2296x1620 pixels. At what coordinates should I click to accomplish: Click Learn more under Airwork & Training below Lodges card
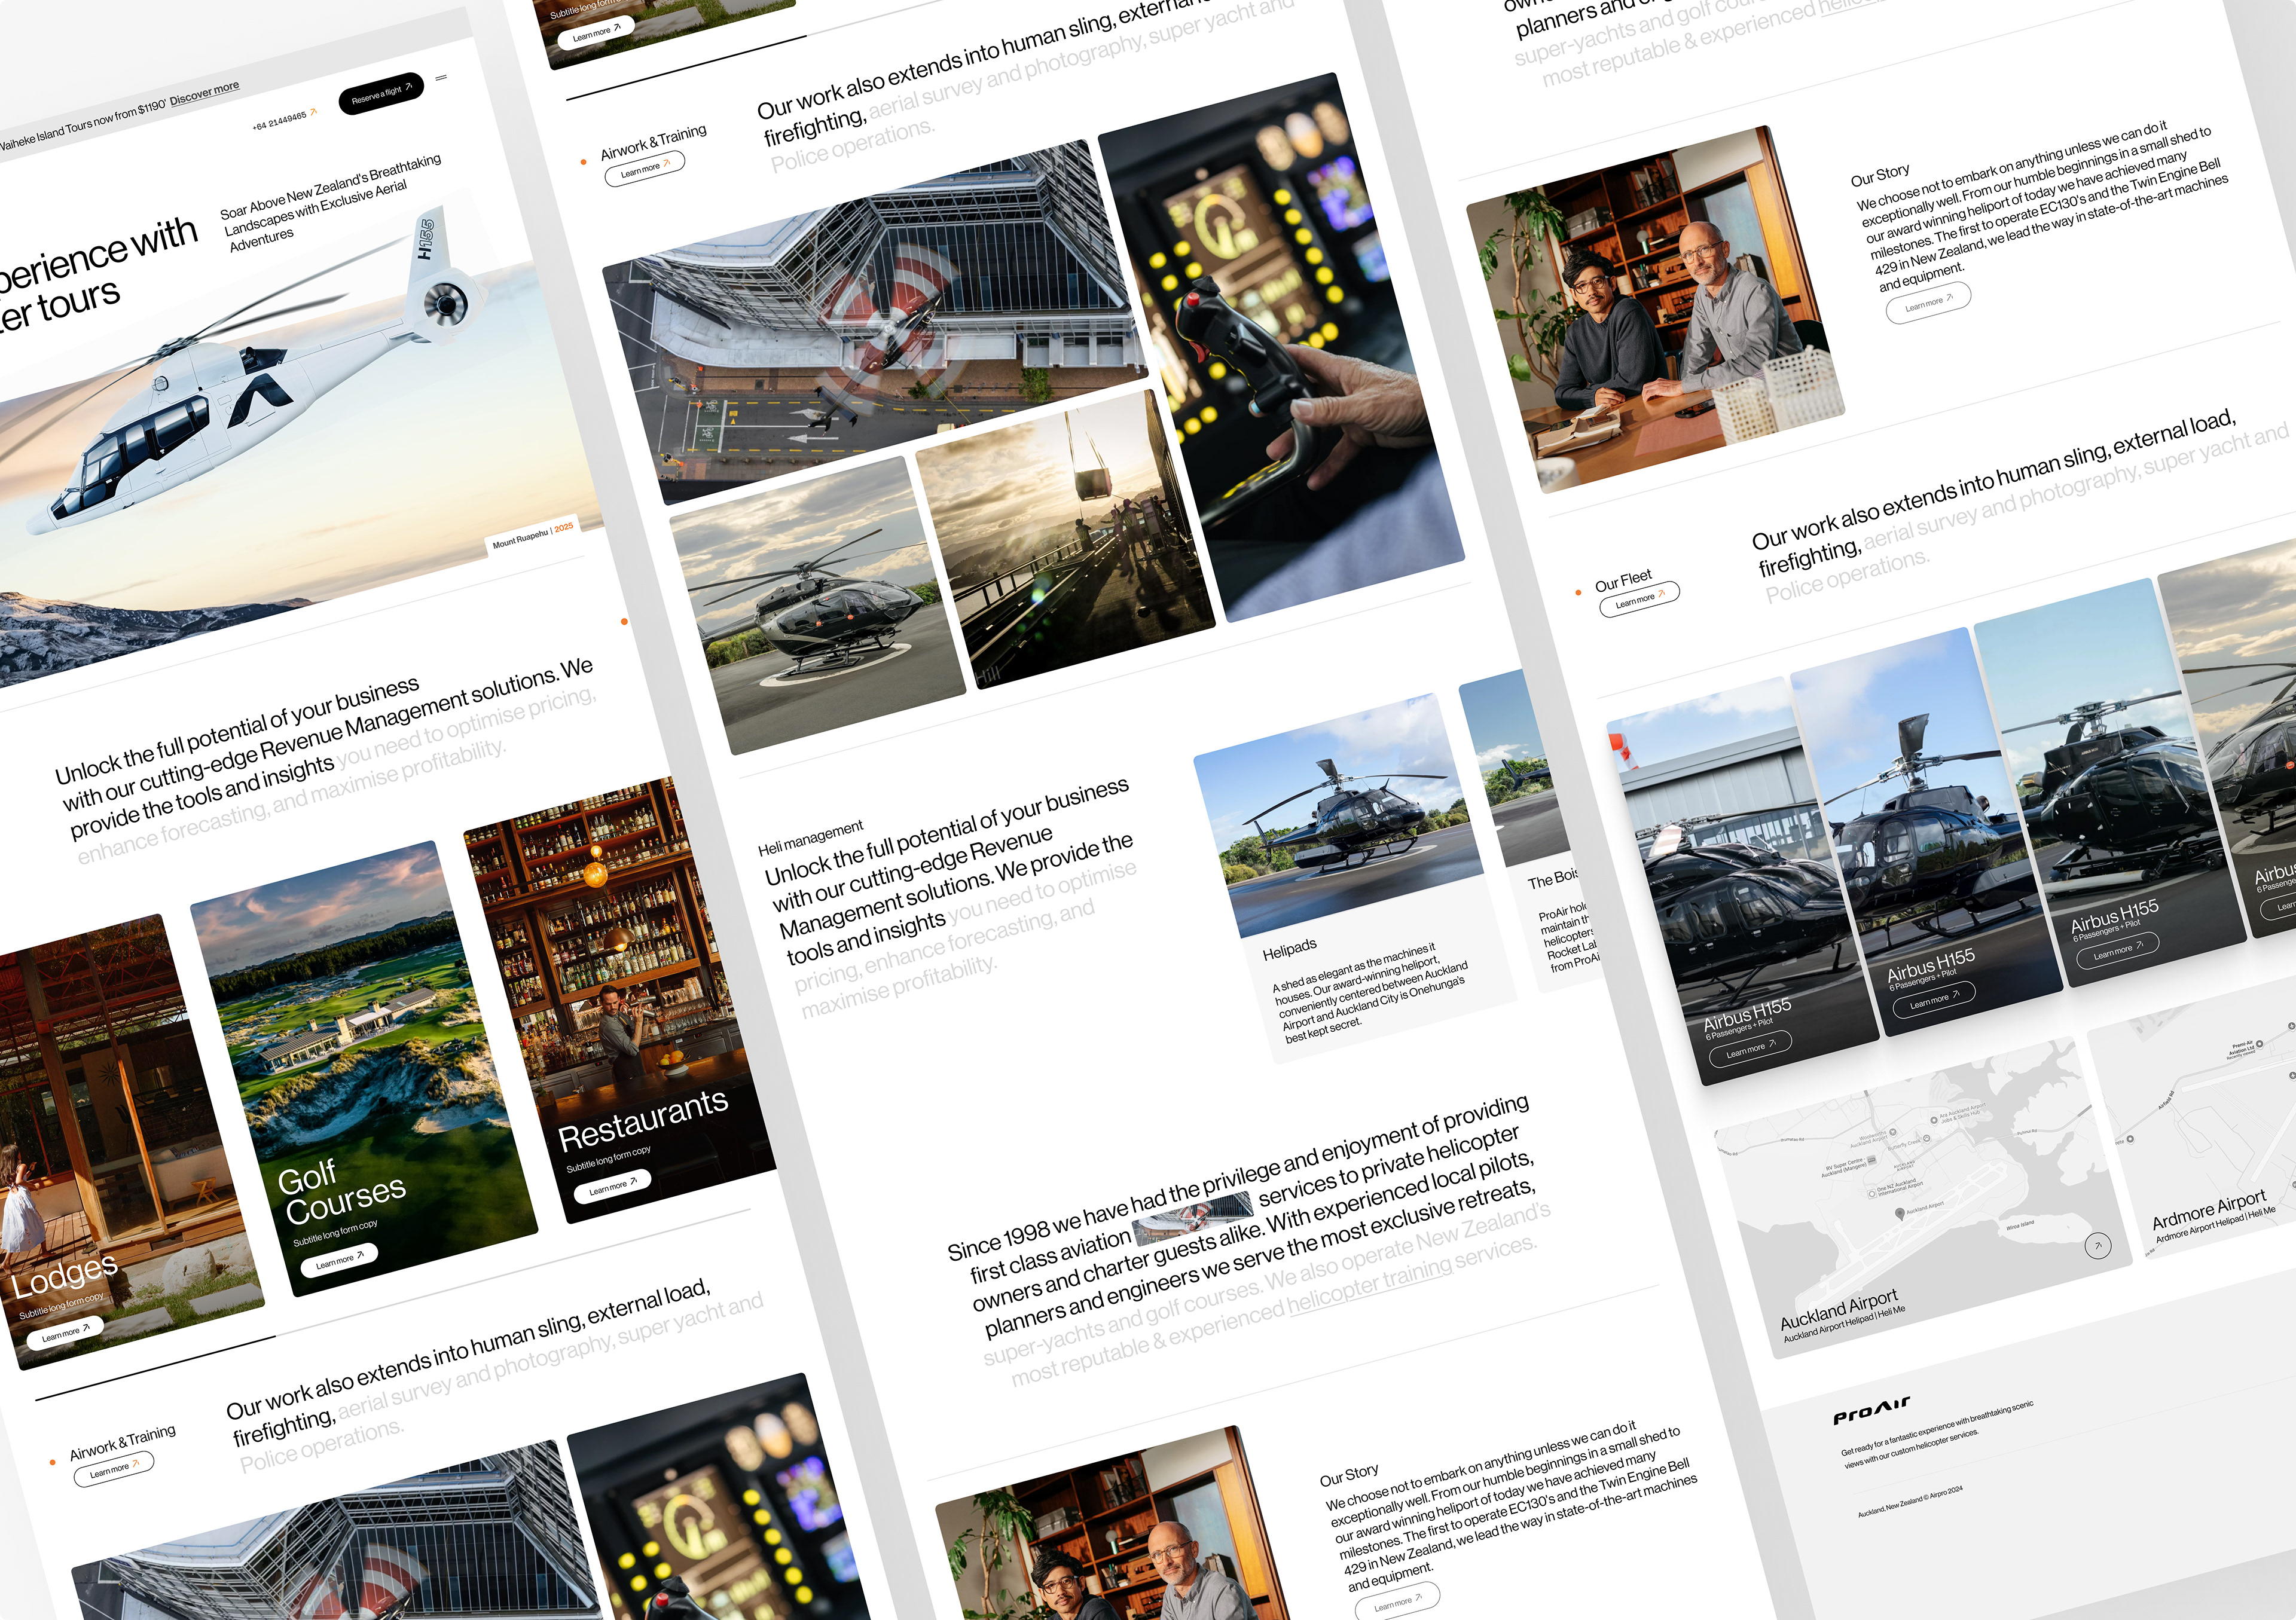[114, 1469]
